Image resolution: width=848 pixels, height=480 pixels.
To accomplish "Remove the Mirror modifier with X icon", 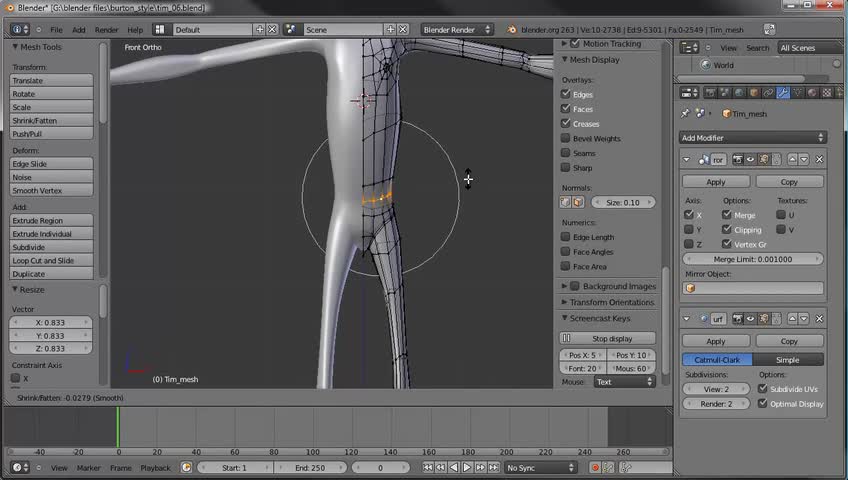I will (820, 159).
